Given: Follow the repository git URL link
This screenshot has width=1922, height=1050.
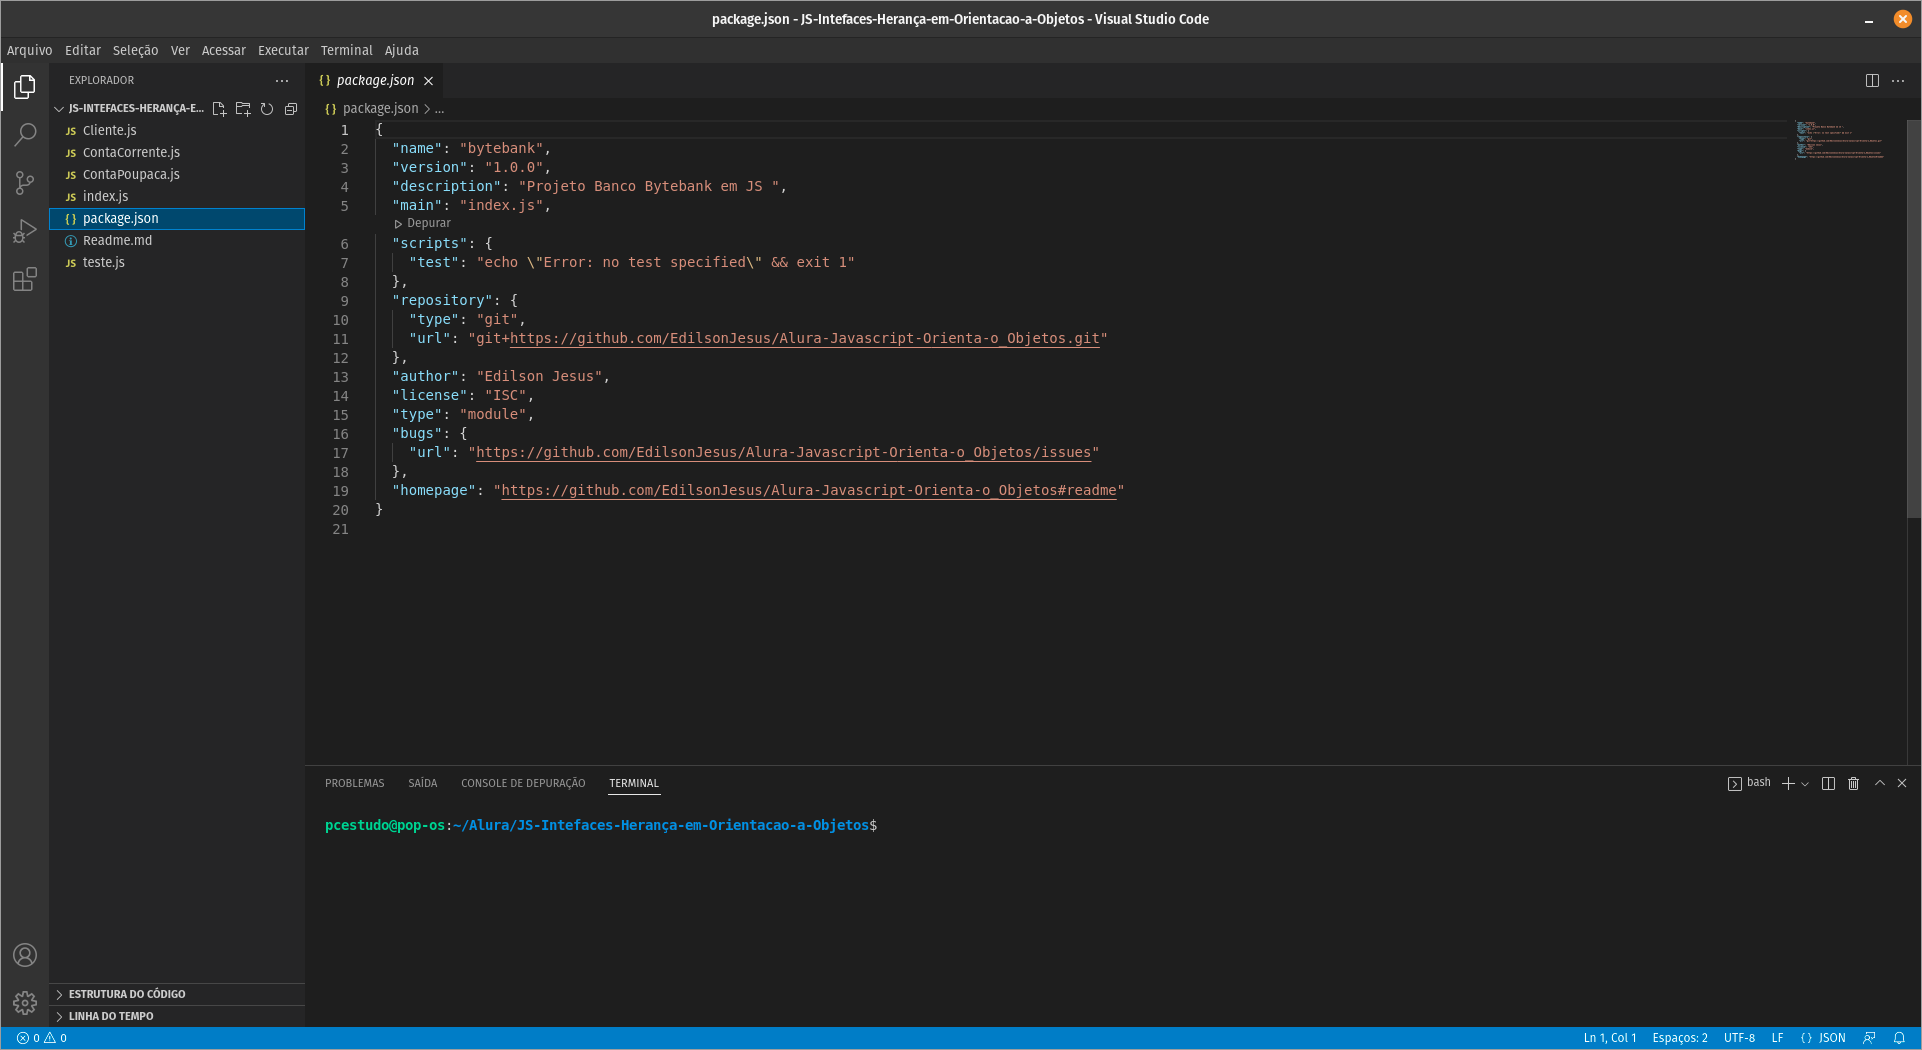Looking at the screenshot, I should [805, 339].
